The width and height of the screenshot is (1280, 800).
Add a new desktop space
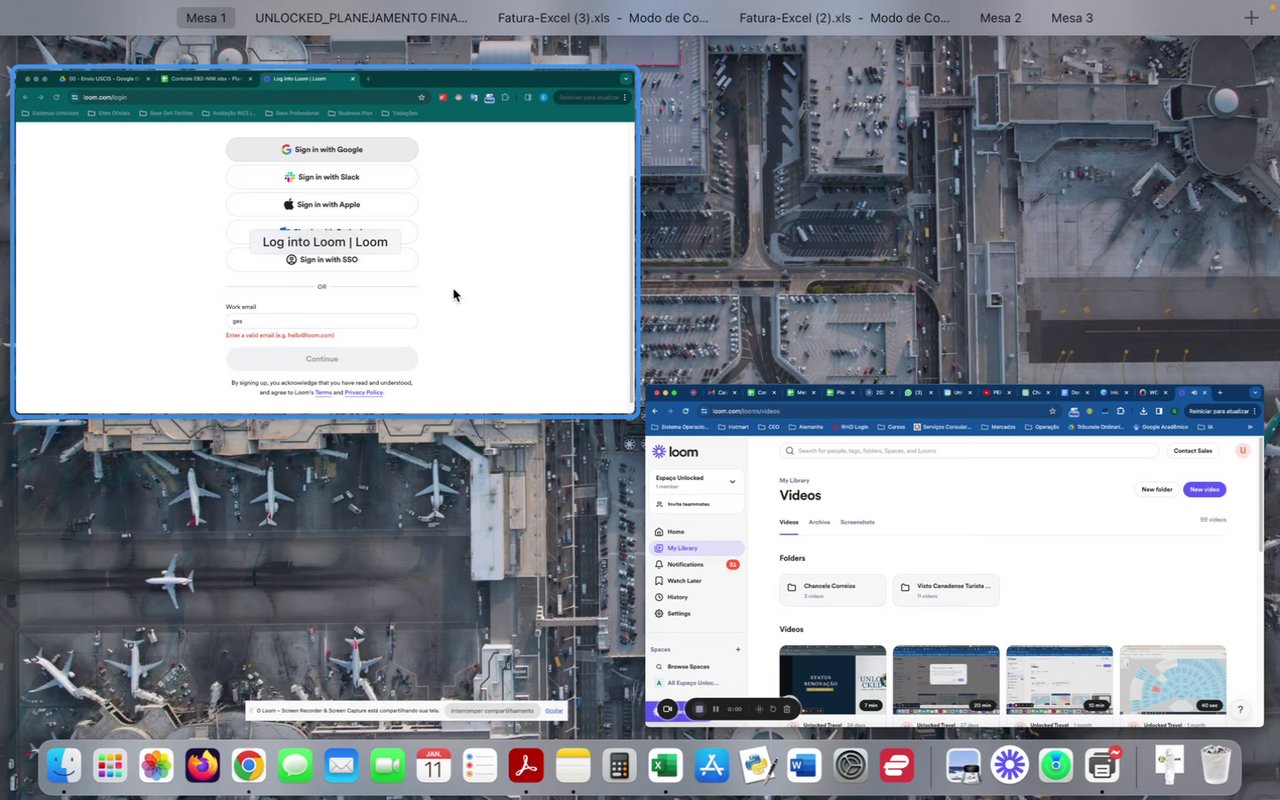[1251, 18]
